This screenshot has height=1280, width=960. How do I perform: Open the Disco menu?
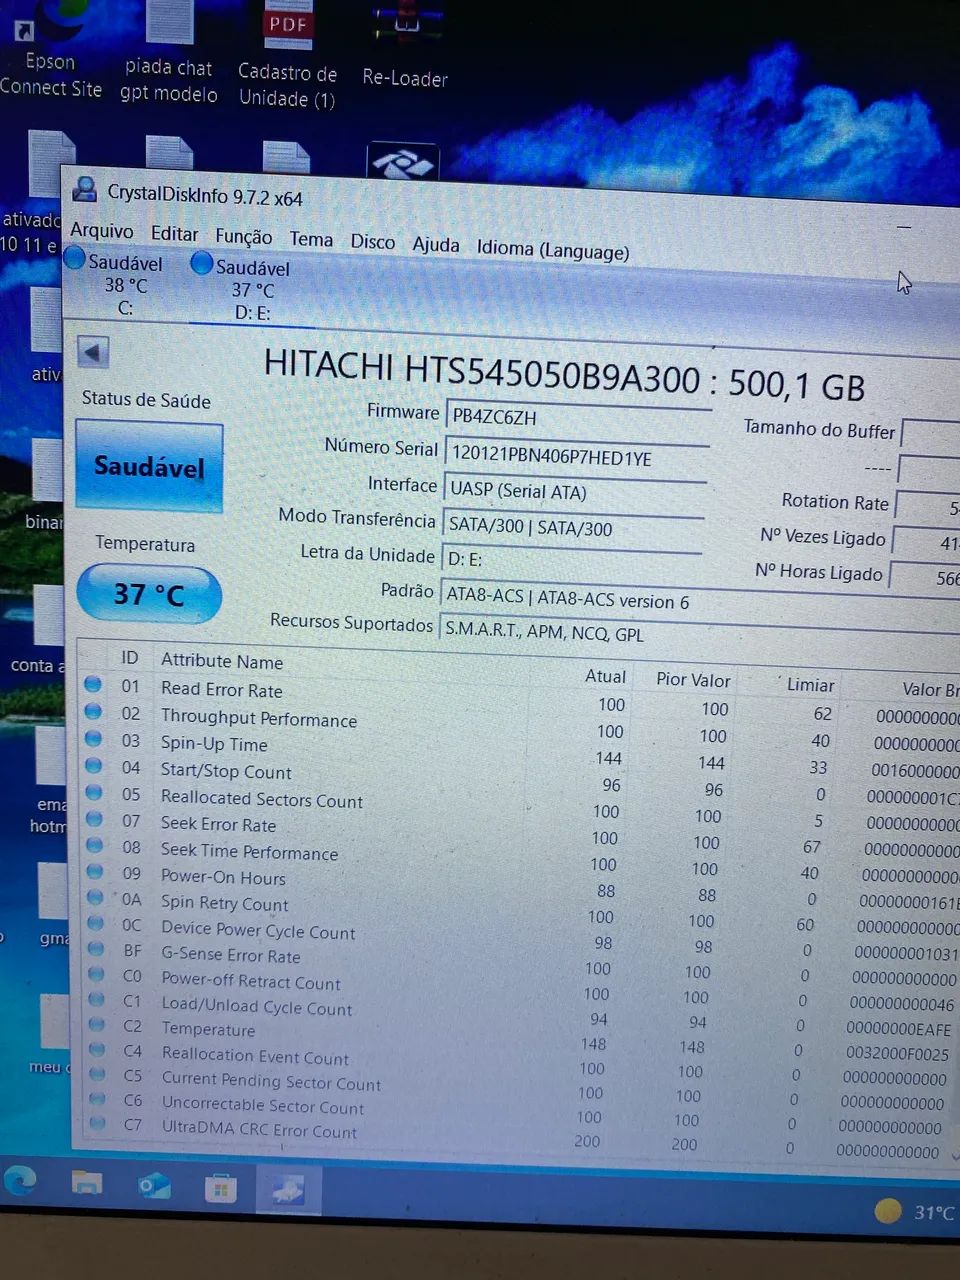[372, 242]
